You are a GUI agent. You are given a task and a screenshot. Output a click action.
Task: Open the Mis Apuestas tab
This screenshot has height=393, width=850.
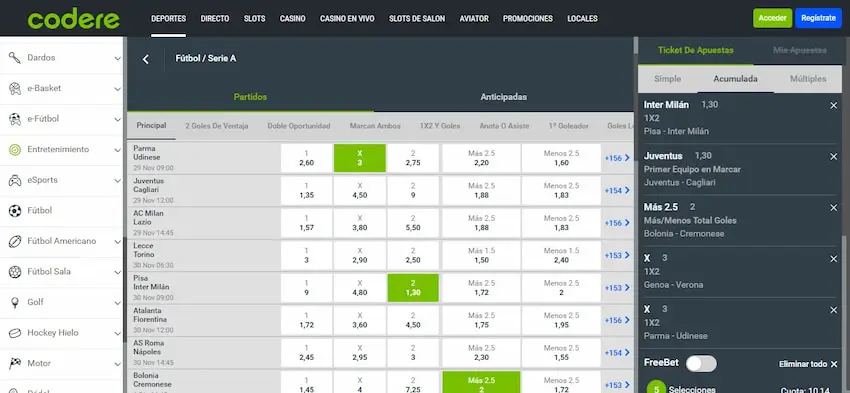[x=800, y=50]
